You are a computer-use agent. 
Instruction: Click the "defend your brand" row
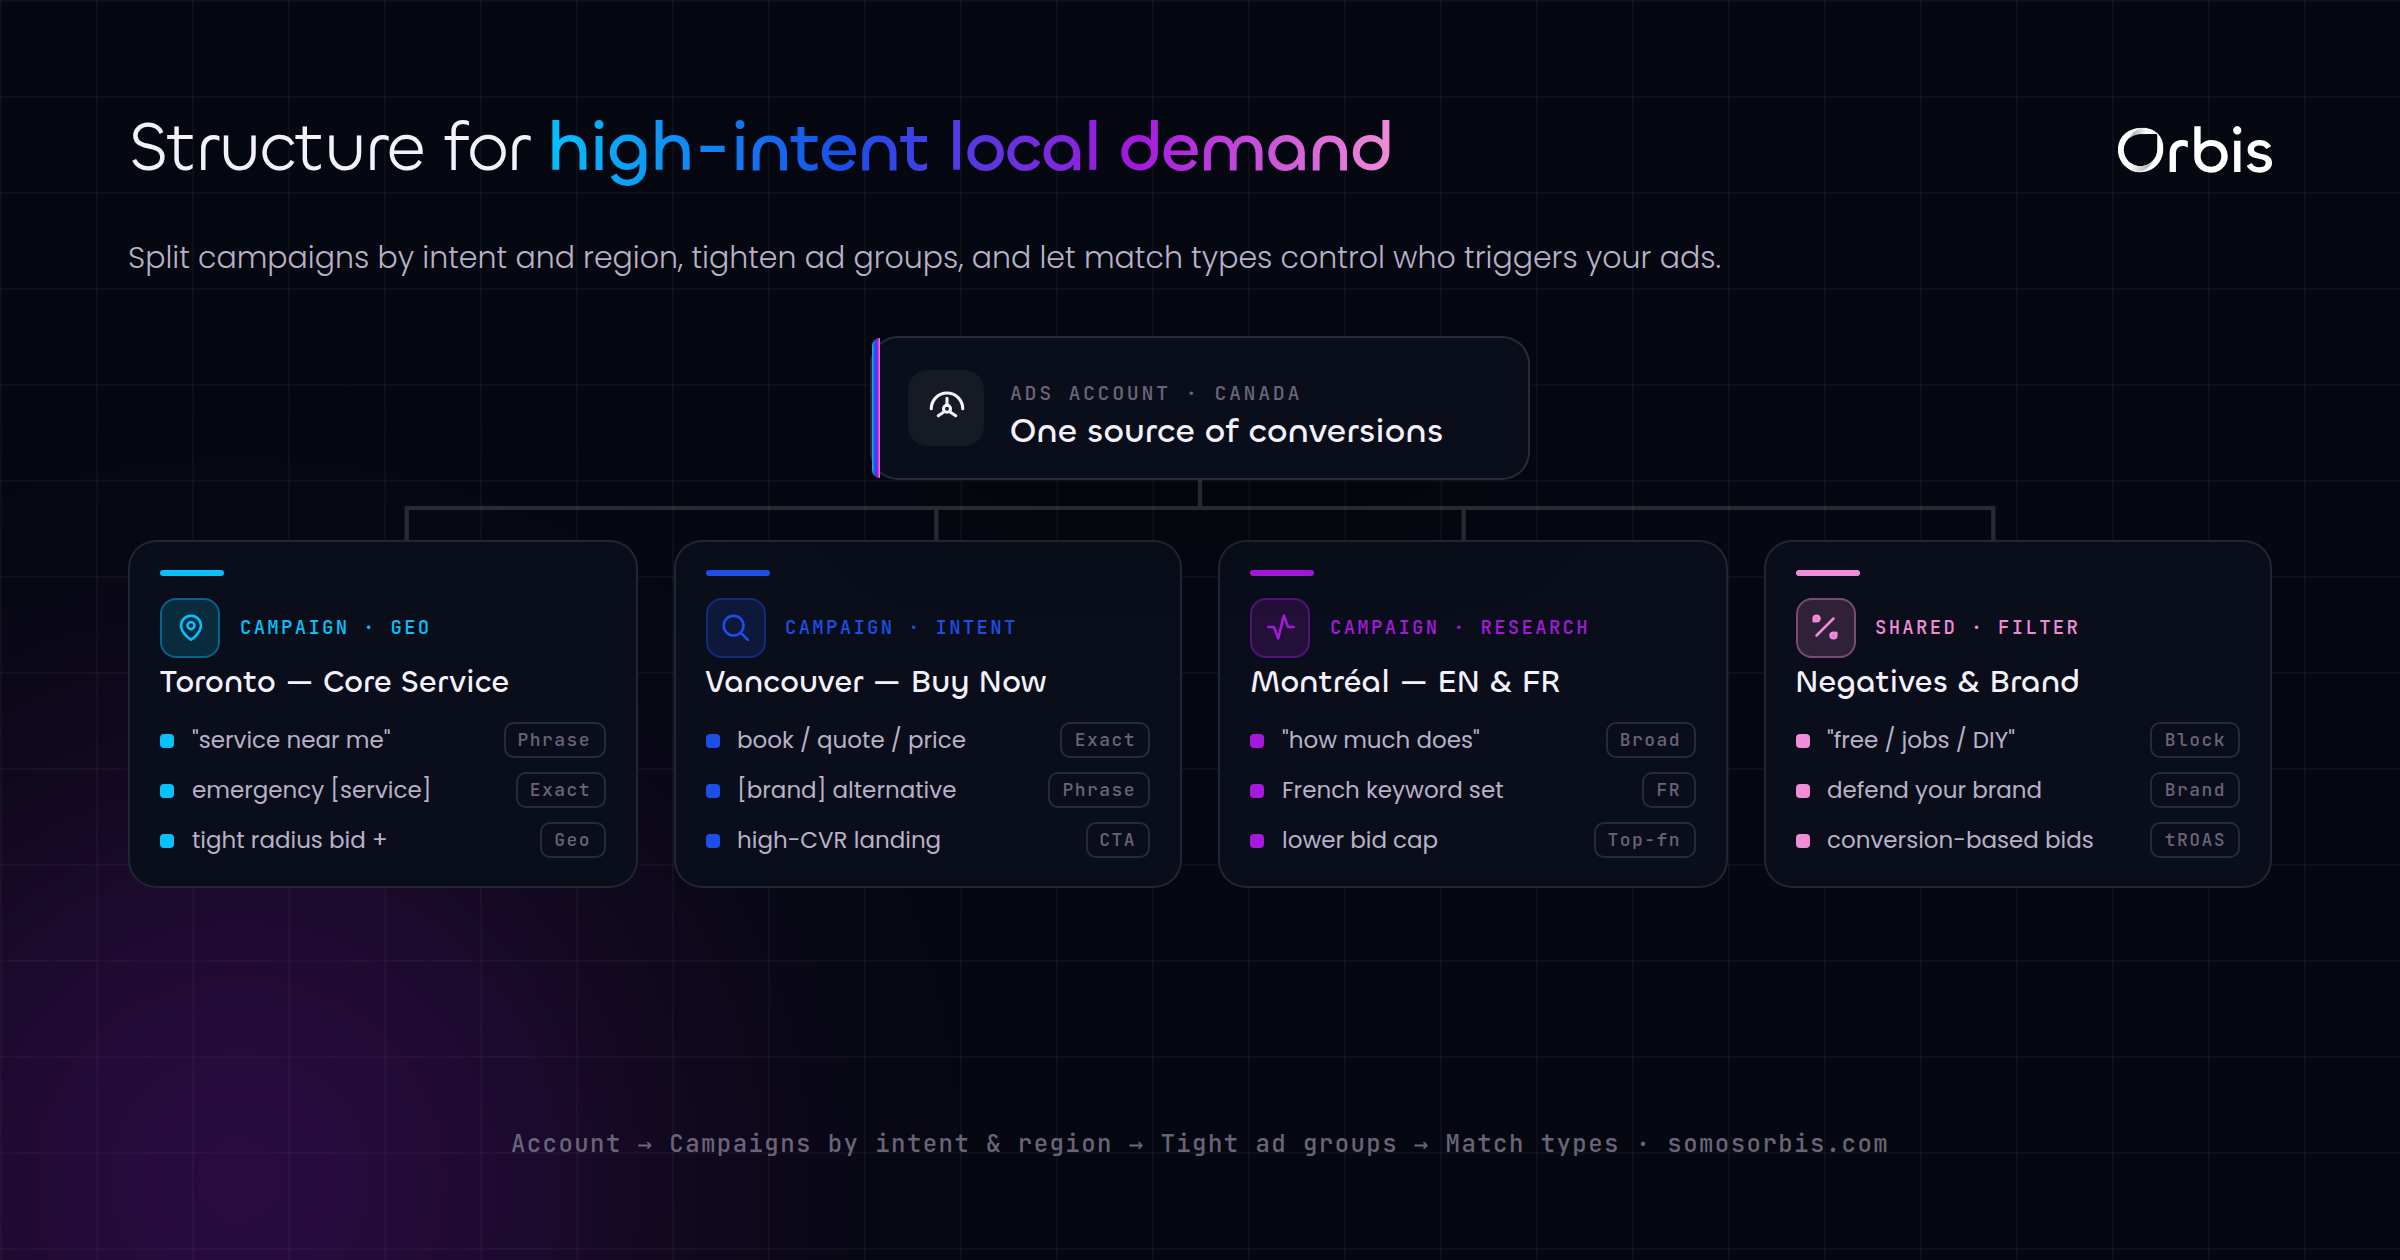pos(2018,790)
